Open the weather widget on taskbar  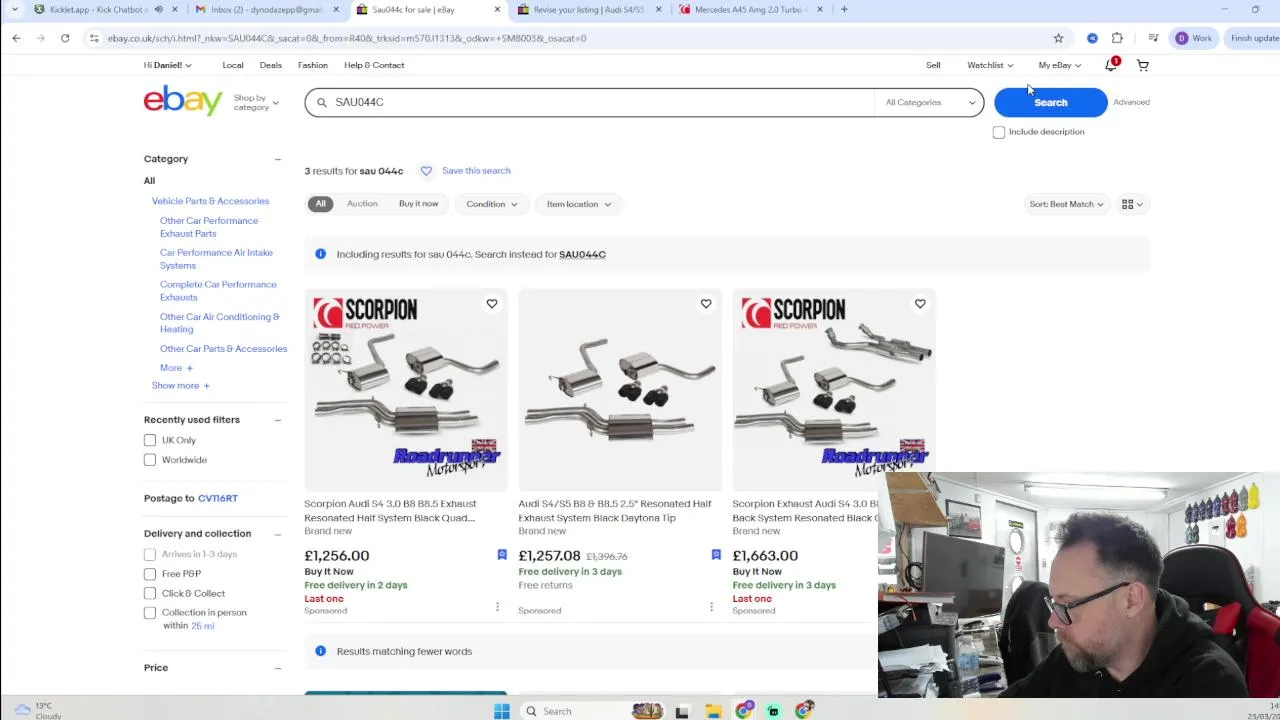pos(38,710)
